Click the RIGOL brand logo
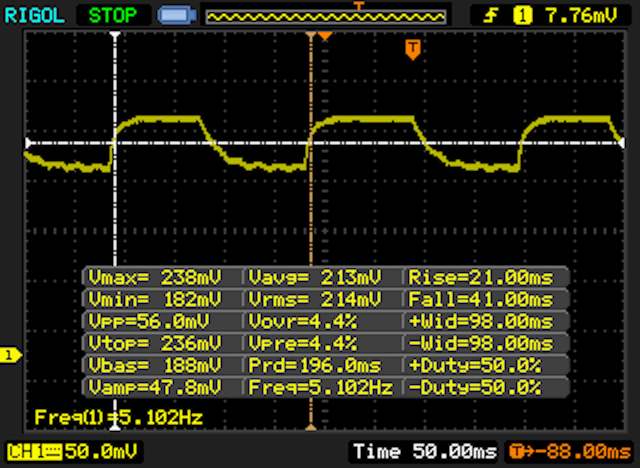Image resolution: width=640 pixels, height=468 pixels. (34, 16)
